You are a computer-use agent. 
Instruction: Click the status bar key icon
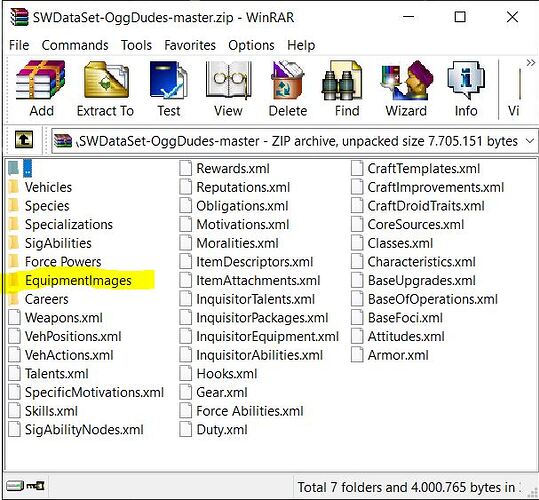point(36,486)
